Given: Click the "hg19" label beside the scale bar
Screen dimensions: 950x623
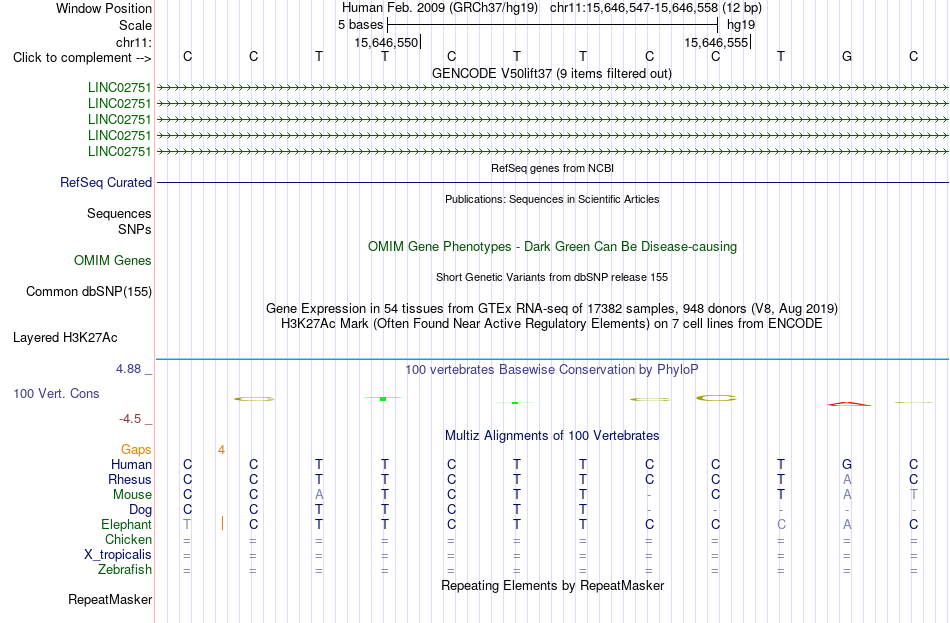Looking at the screenshot, I should [x=741, y=25].
